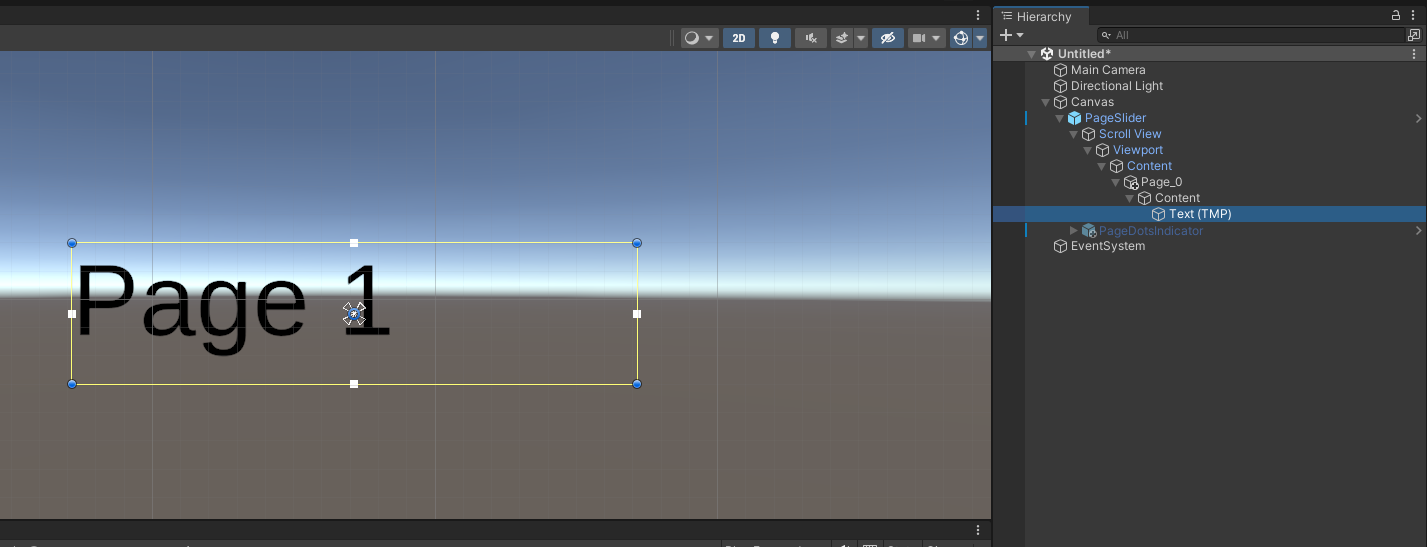Toggle 2D scene view mode

739,38
